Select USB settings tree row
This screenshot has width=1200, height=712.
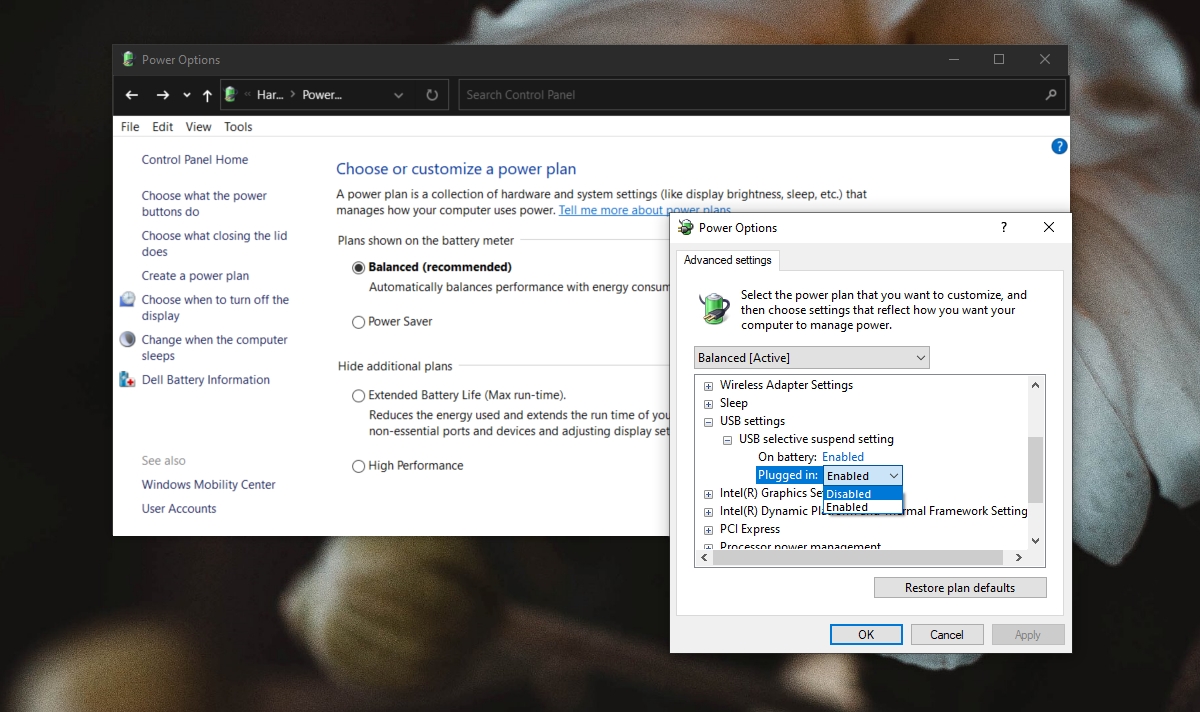point(752,421)
